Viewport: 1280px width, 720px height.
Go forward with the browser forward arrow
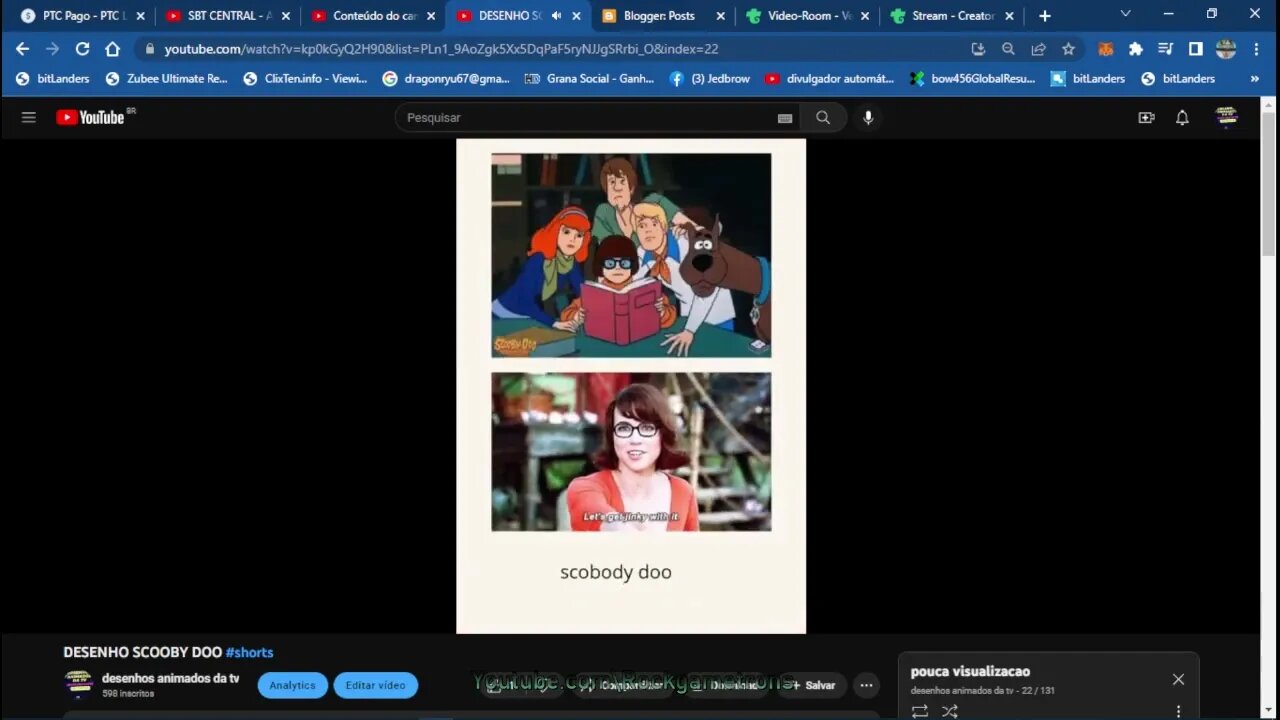pos(52,49)
